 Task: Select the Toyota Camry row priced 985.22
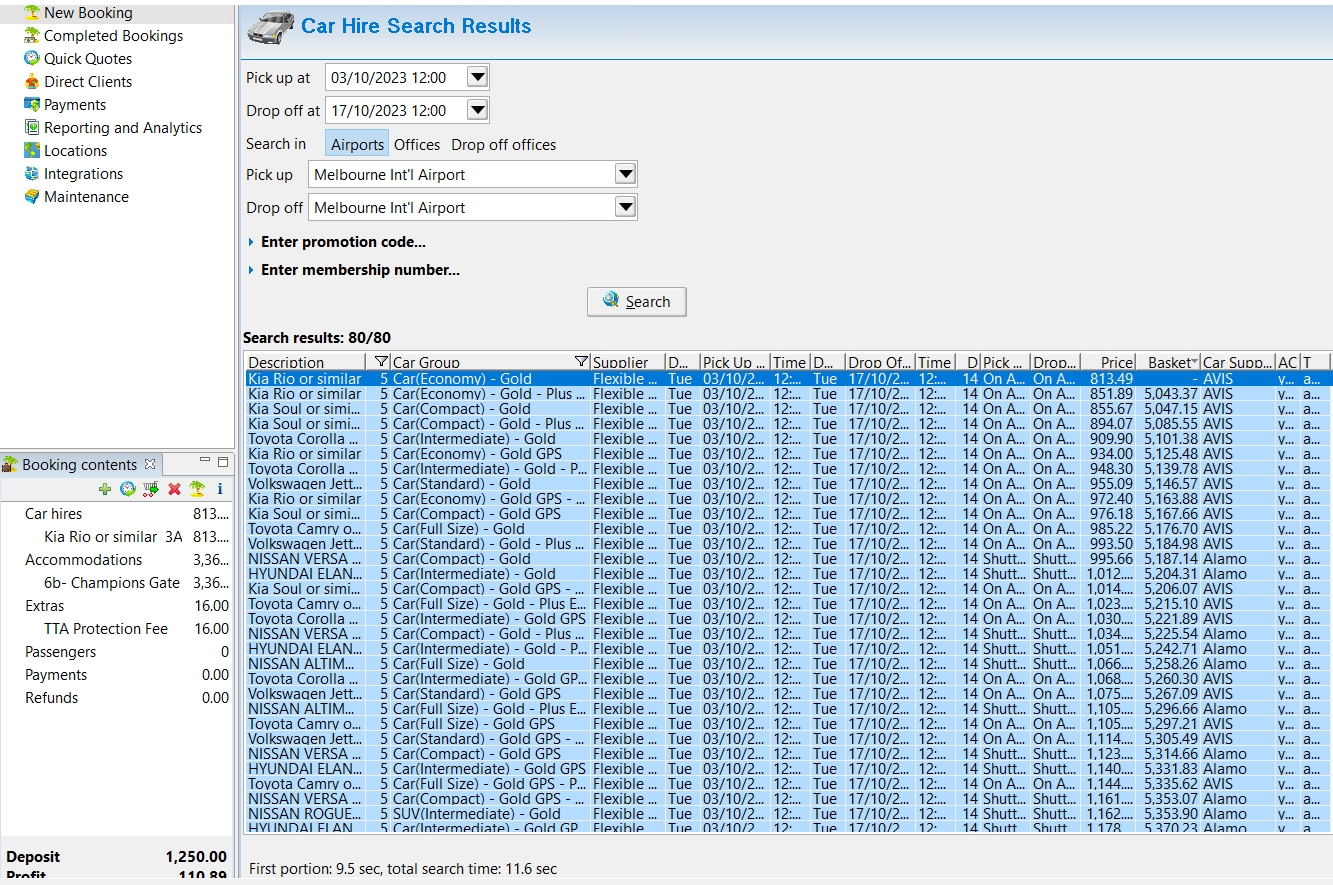[788, 529]
